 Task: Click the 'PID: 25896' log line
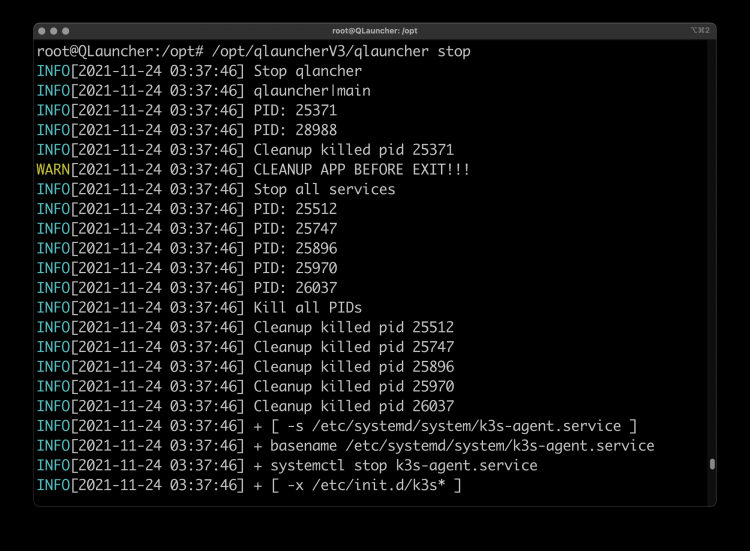(x=295, y=248)
